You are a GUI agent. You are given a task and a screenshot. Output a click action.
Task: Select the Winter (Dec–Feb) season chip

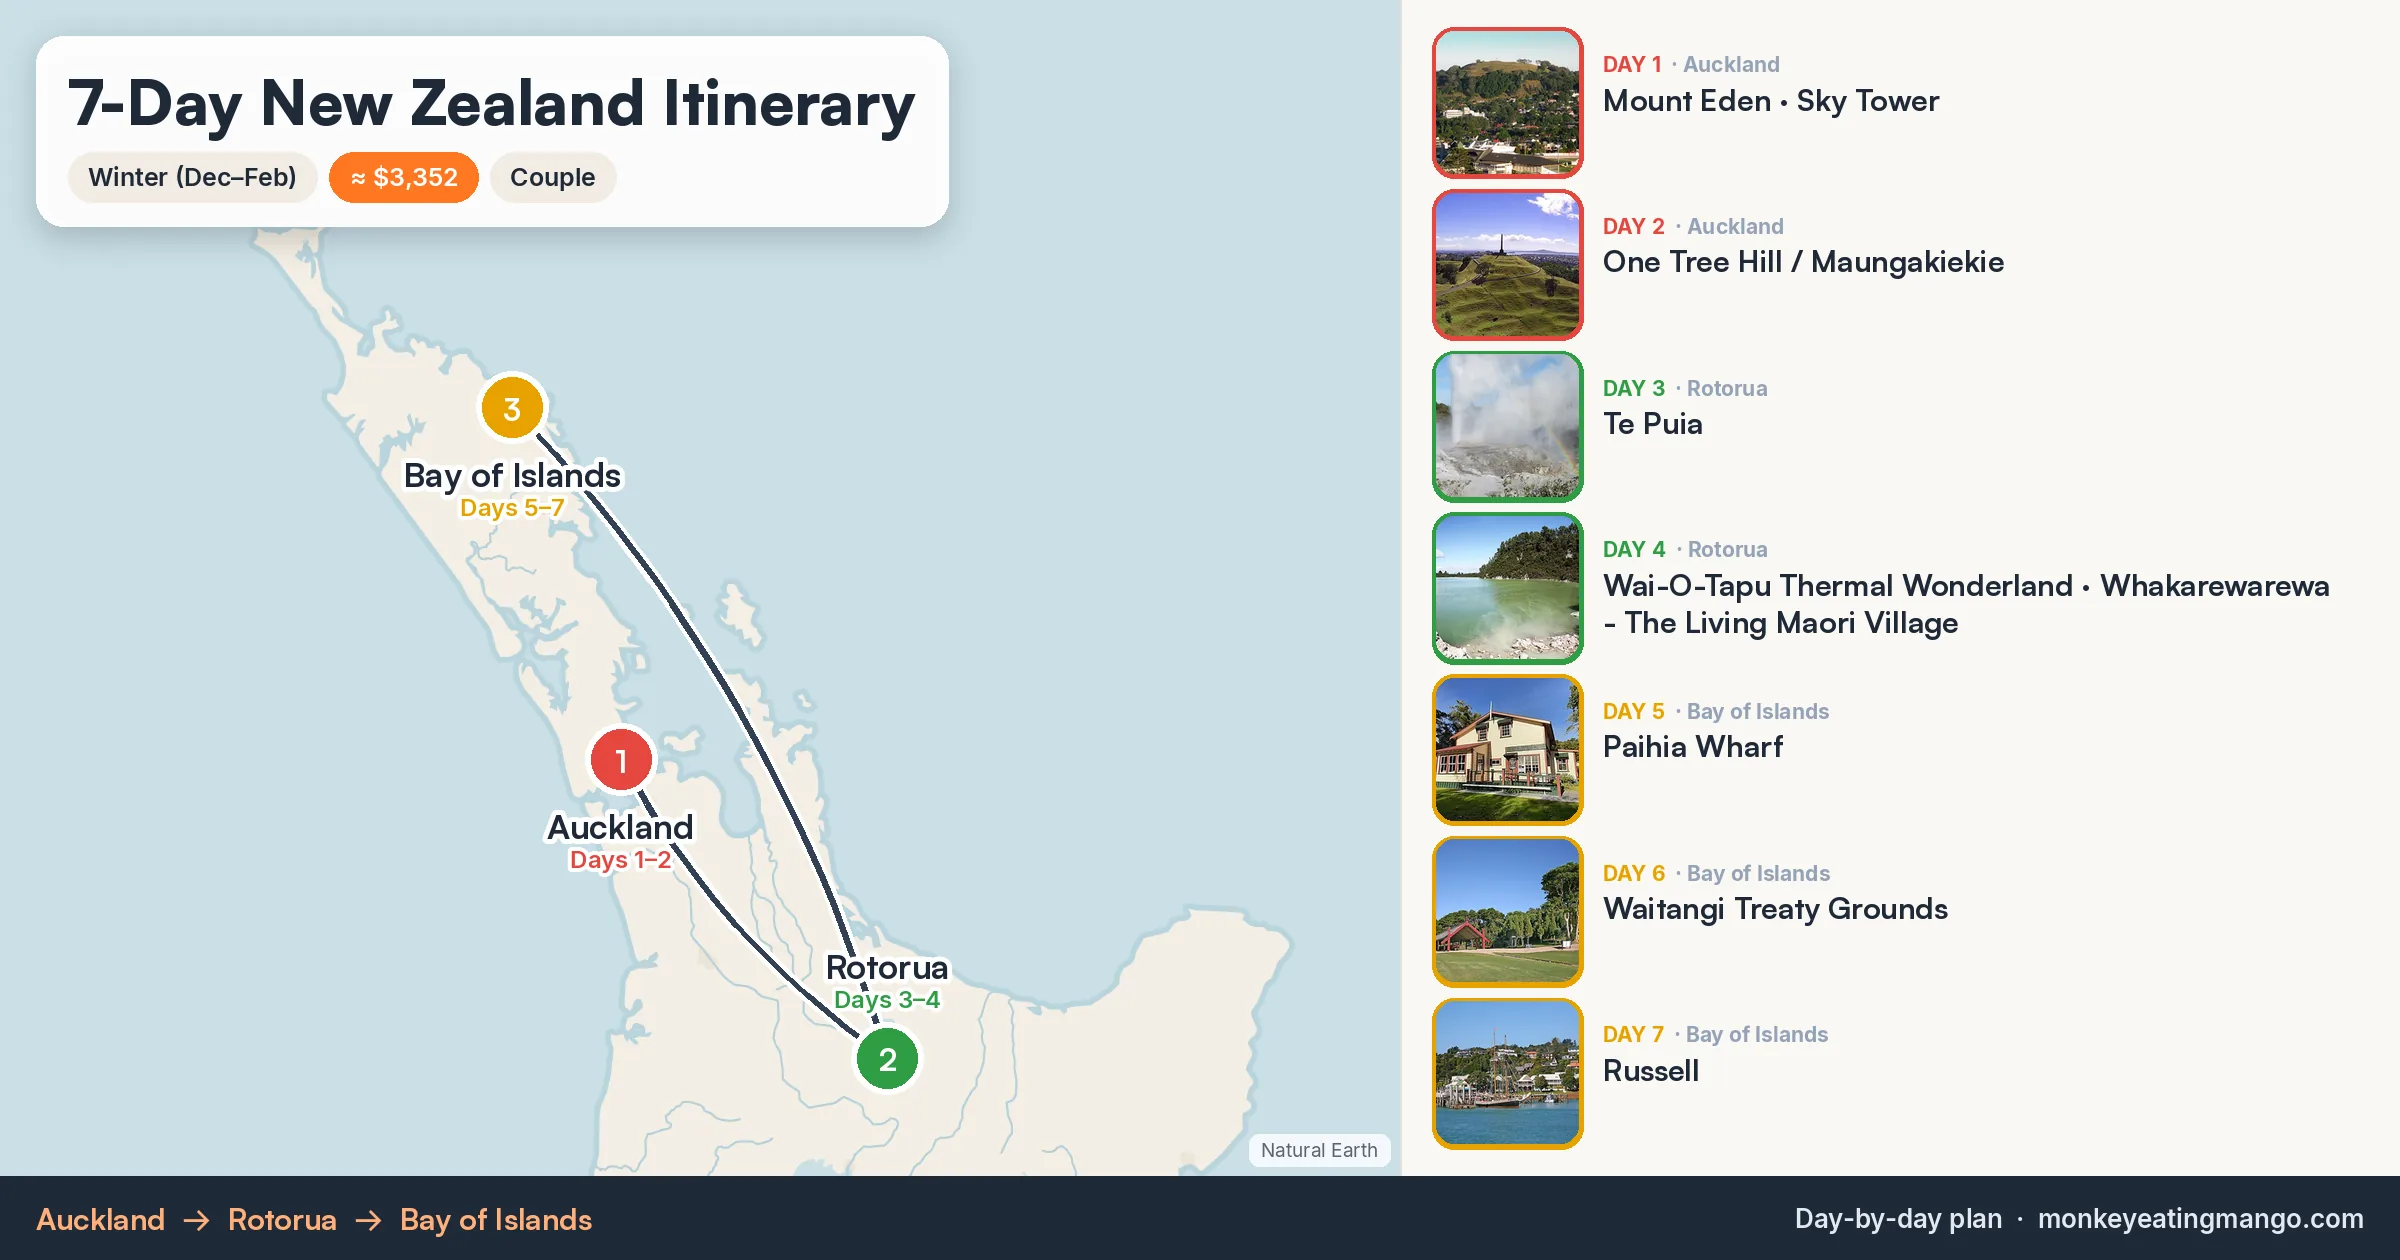[x=192, y=177]
